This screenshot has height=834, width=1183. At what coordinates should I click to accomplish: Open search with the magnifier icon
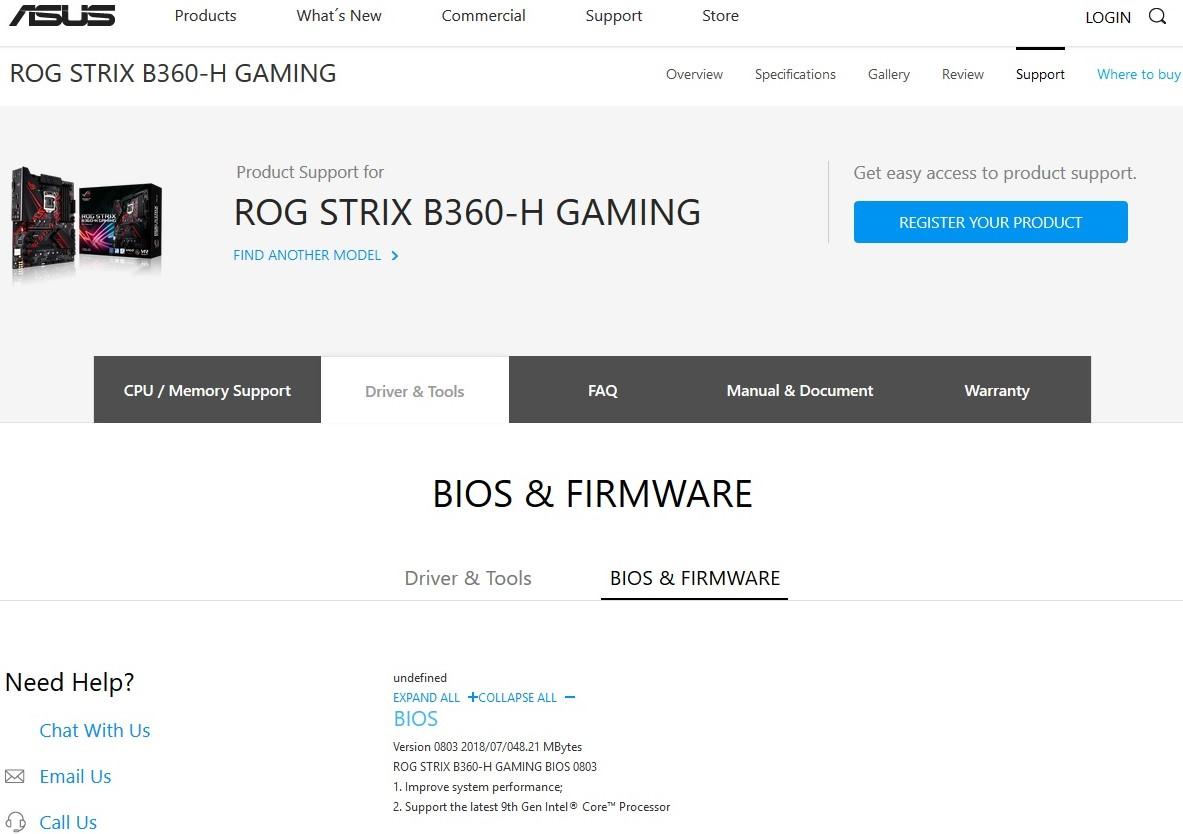tap(1157, 17)
